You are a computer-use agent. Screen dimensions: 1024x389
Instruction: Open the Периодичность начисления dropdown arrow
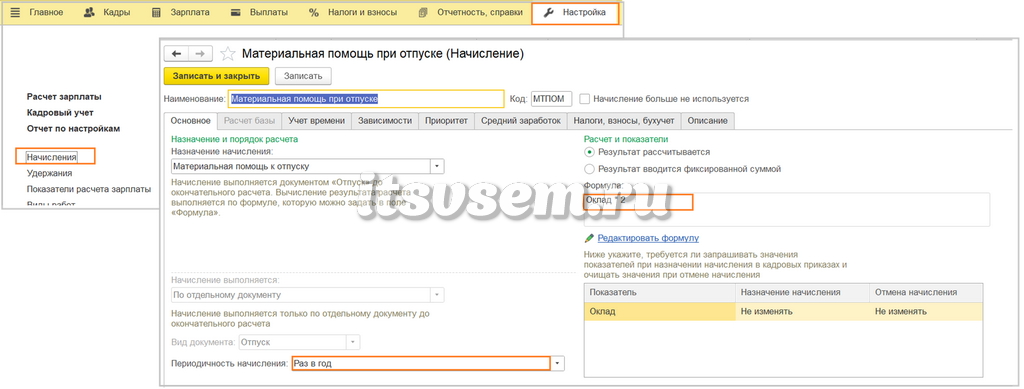pos(557,363)
